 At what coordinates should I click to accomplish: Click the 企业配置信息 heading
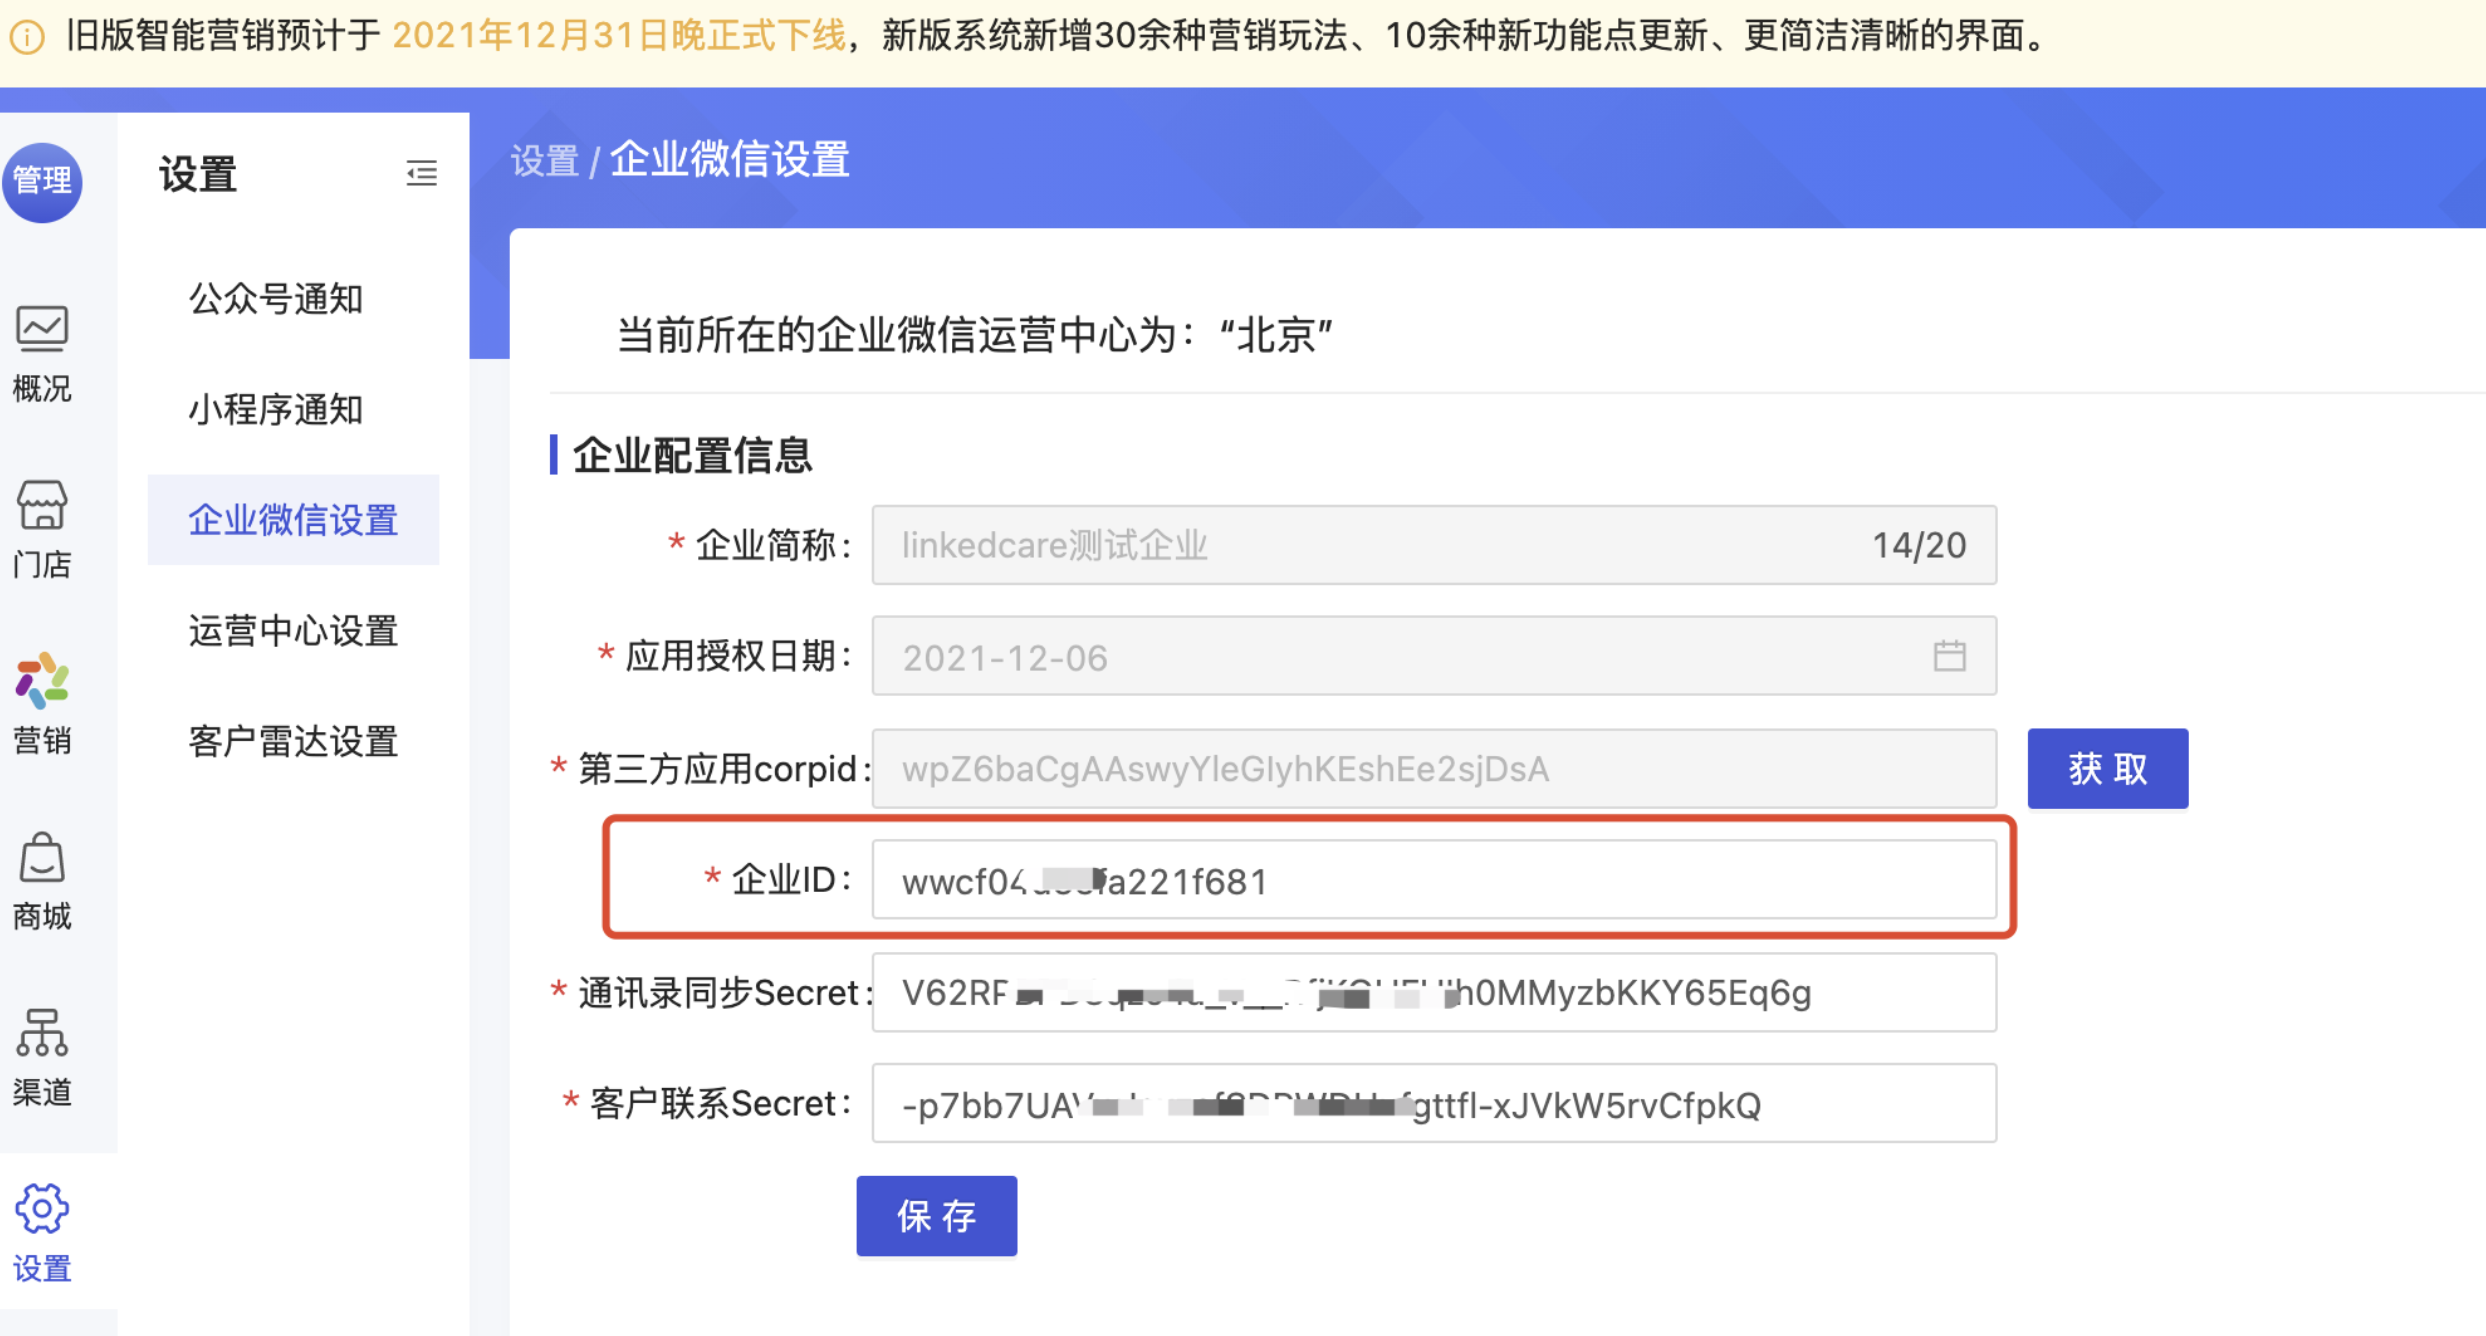pyautogui.click(x=692, y=455)
